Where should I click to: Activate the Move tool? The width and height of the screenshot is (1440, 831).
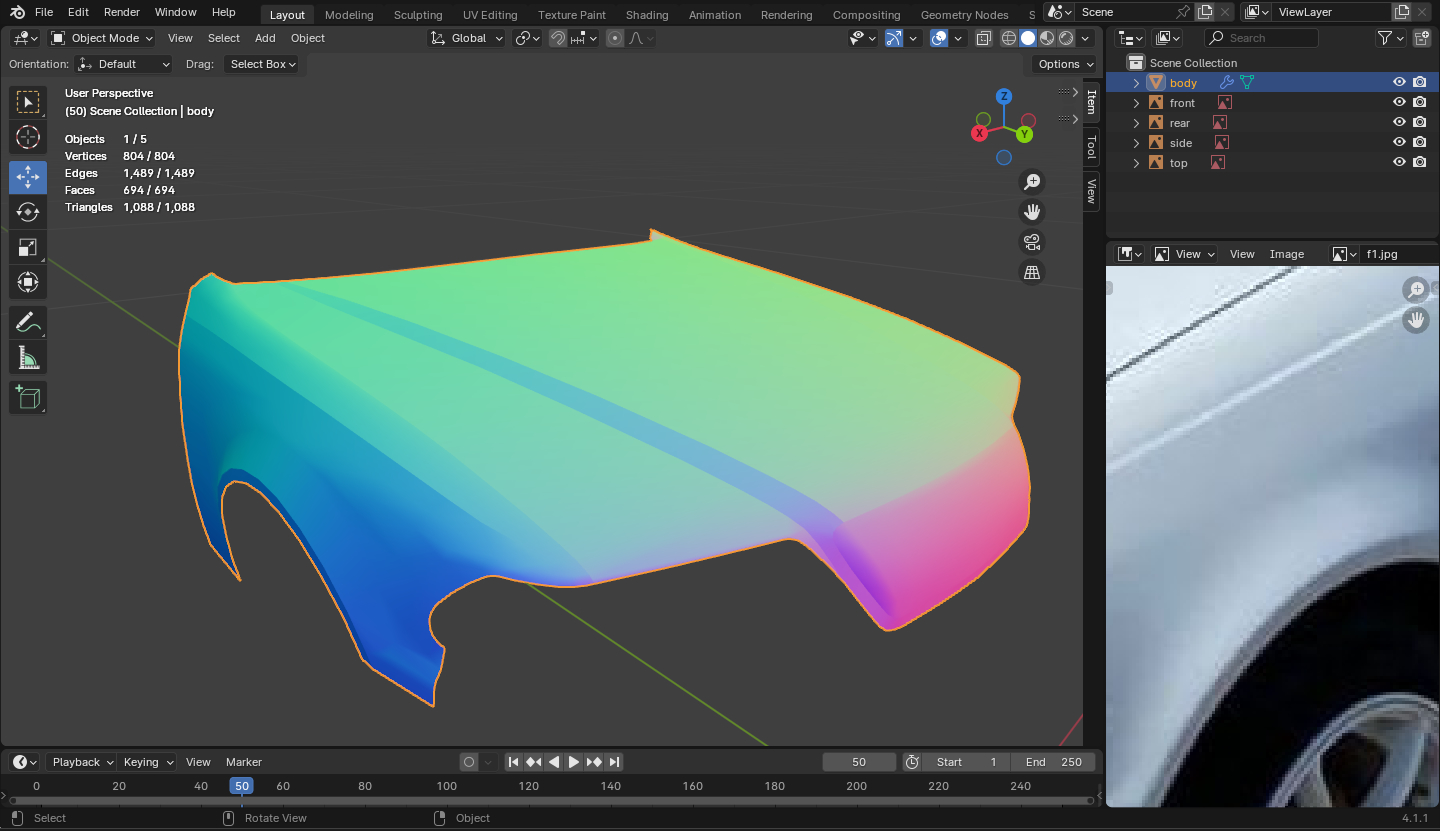click(x=28, y=177)
